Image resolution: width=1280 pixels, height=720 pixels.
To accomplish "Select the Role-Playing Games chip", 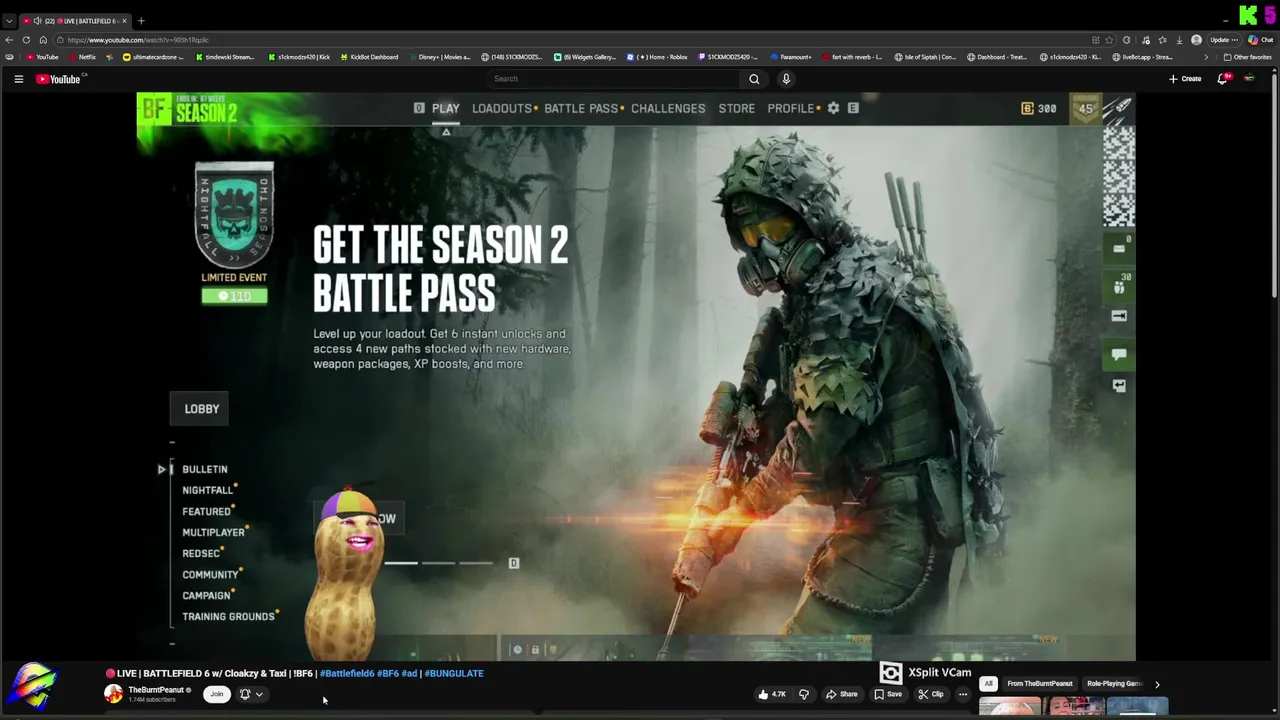I will [x=1114, y=684].
